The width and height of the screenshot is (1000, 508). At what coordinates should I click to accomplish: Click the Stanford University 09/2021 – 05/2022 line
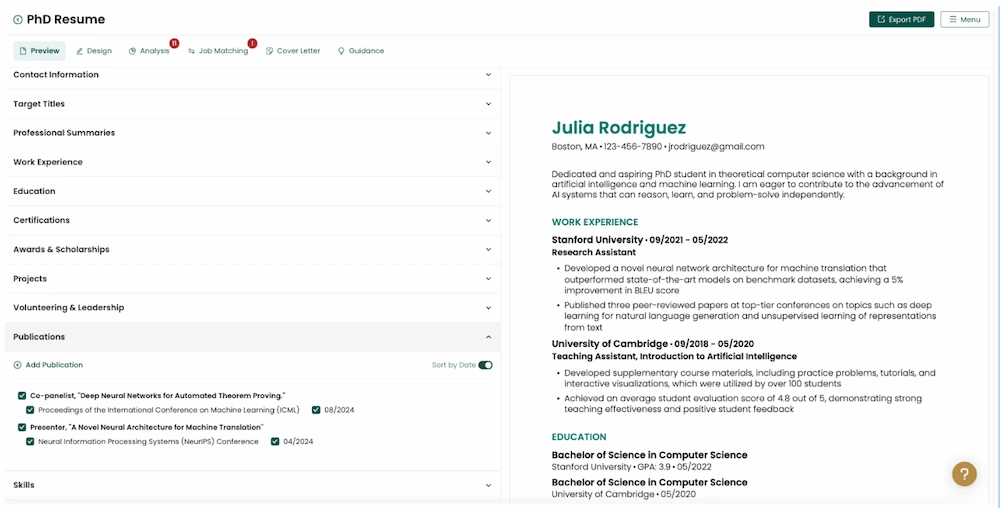point(640,240)
